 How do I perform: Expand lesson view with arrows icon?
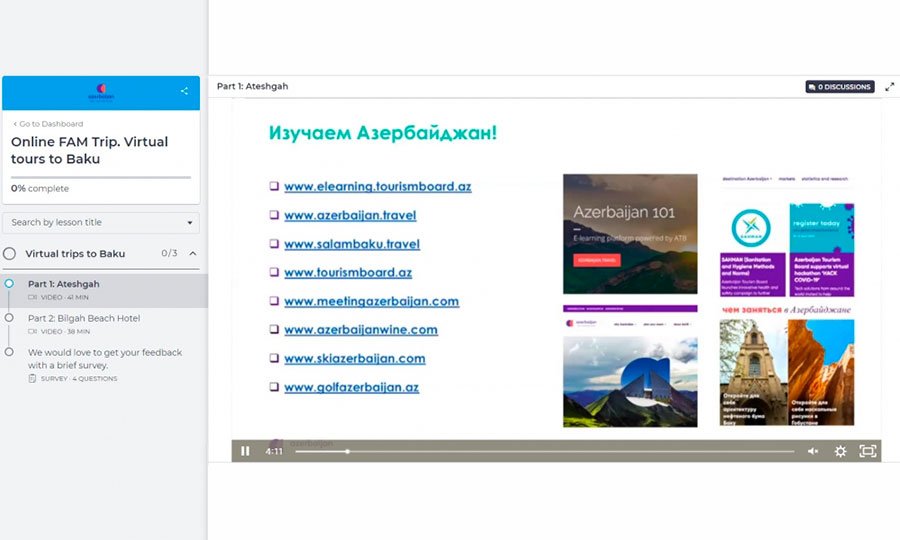click(x=889, y=87)
